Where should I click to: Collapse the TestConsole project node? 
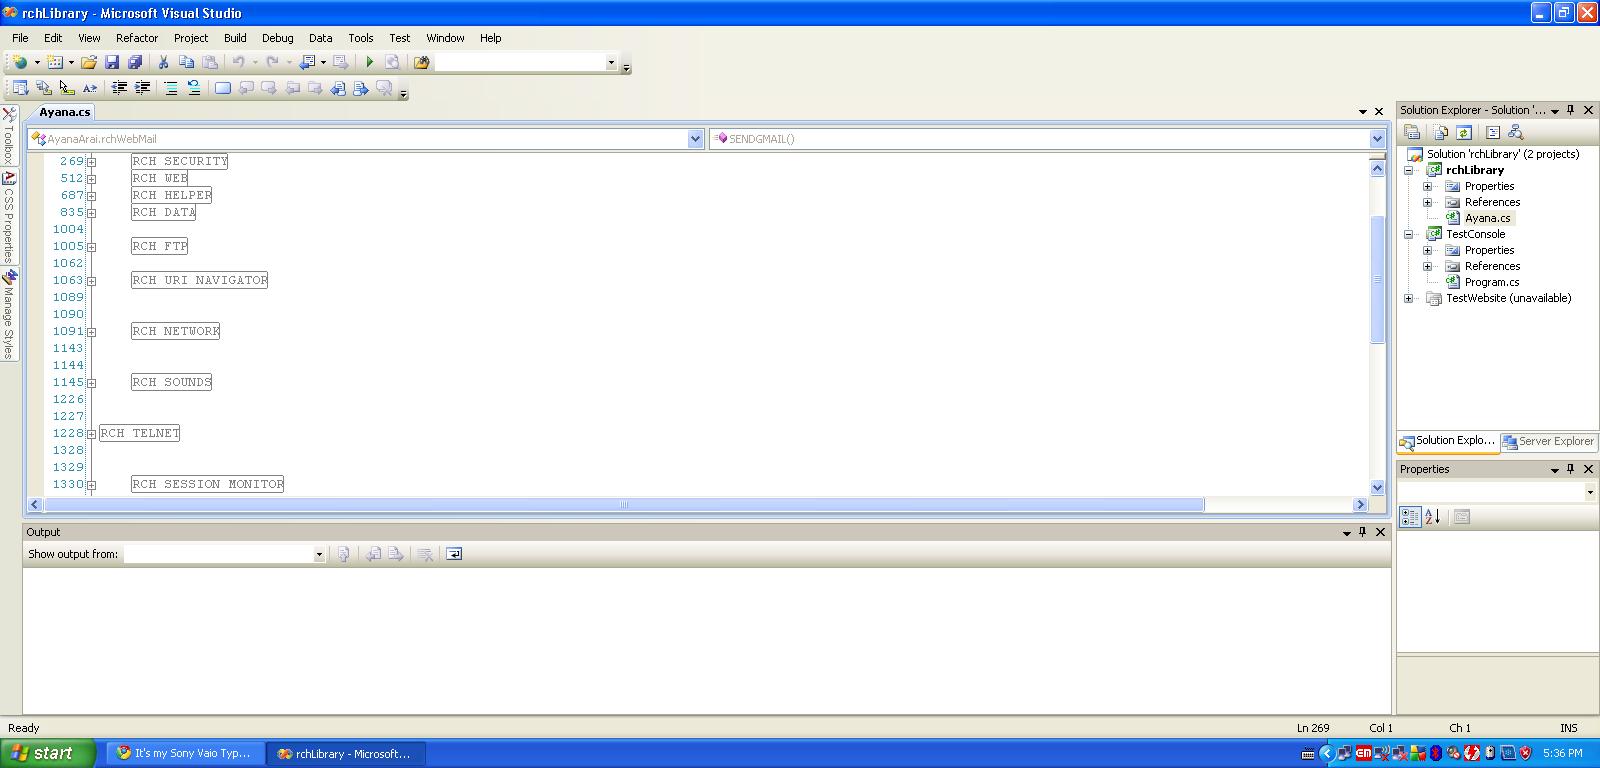(1409, 234)
